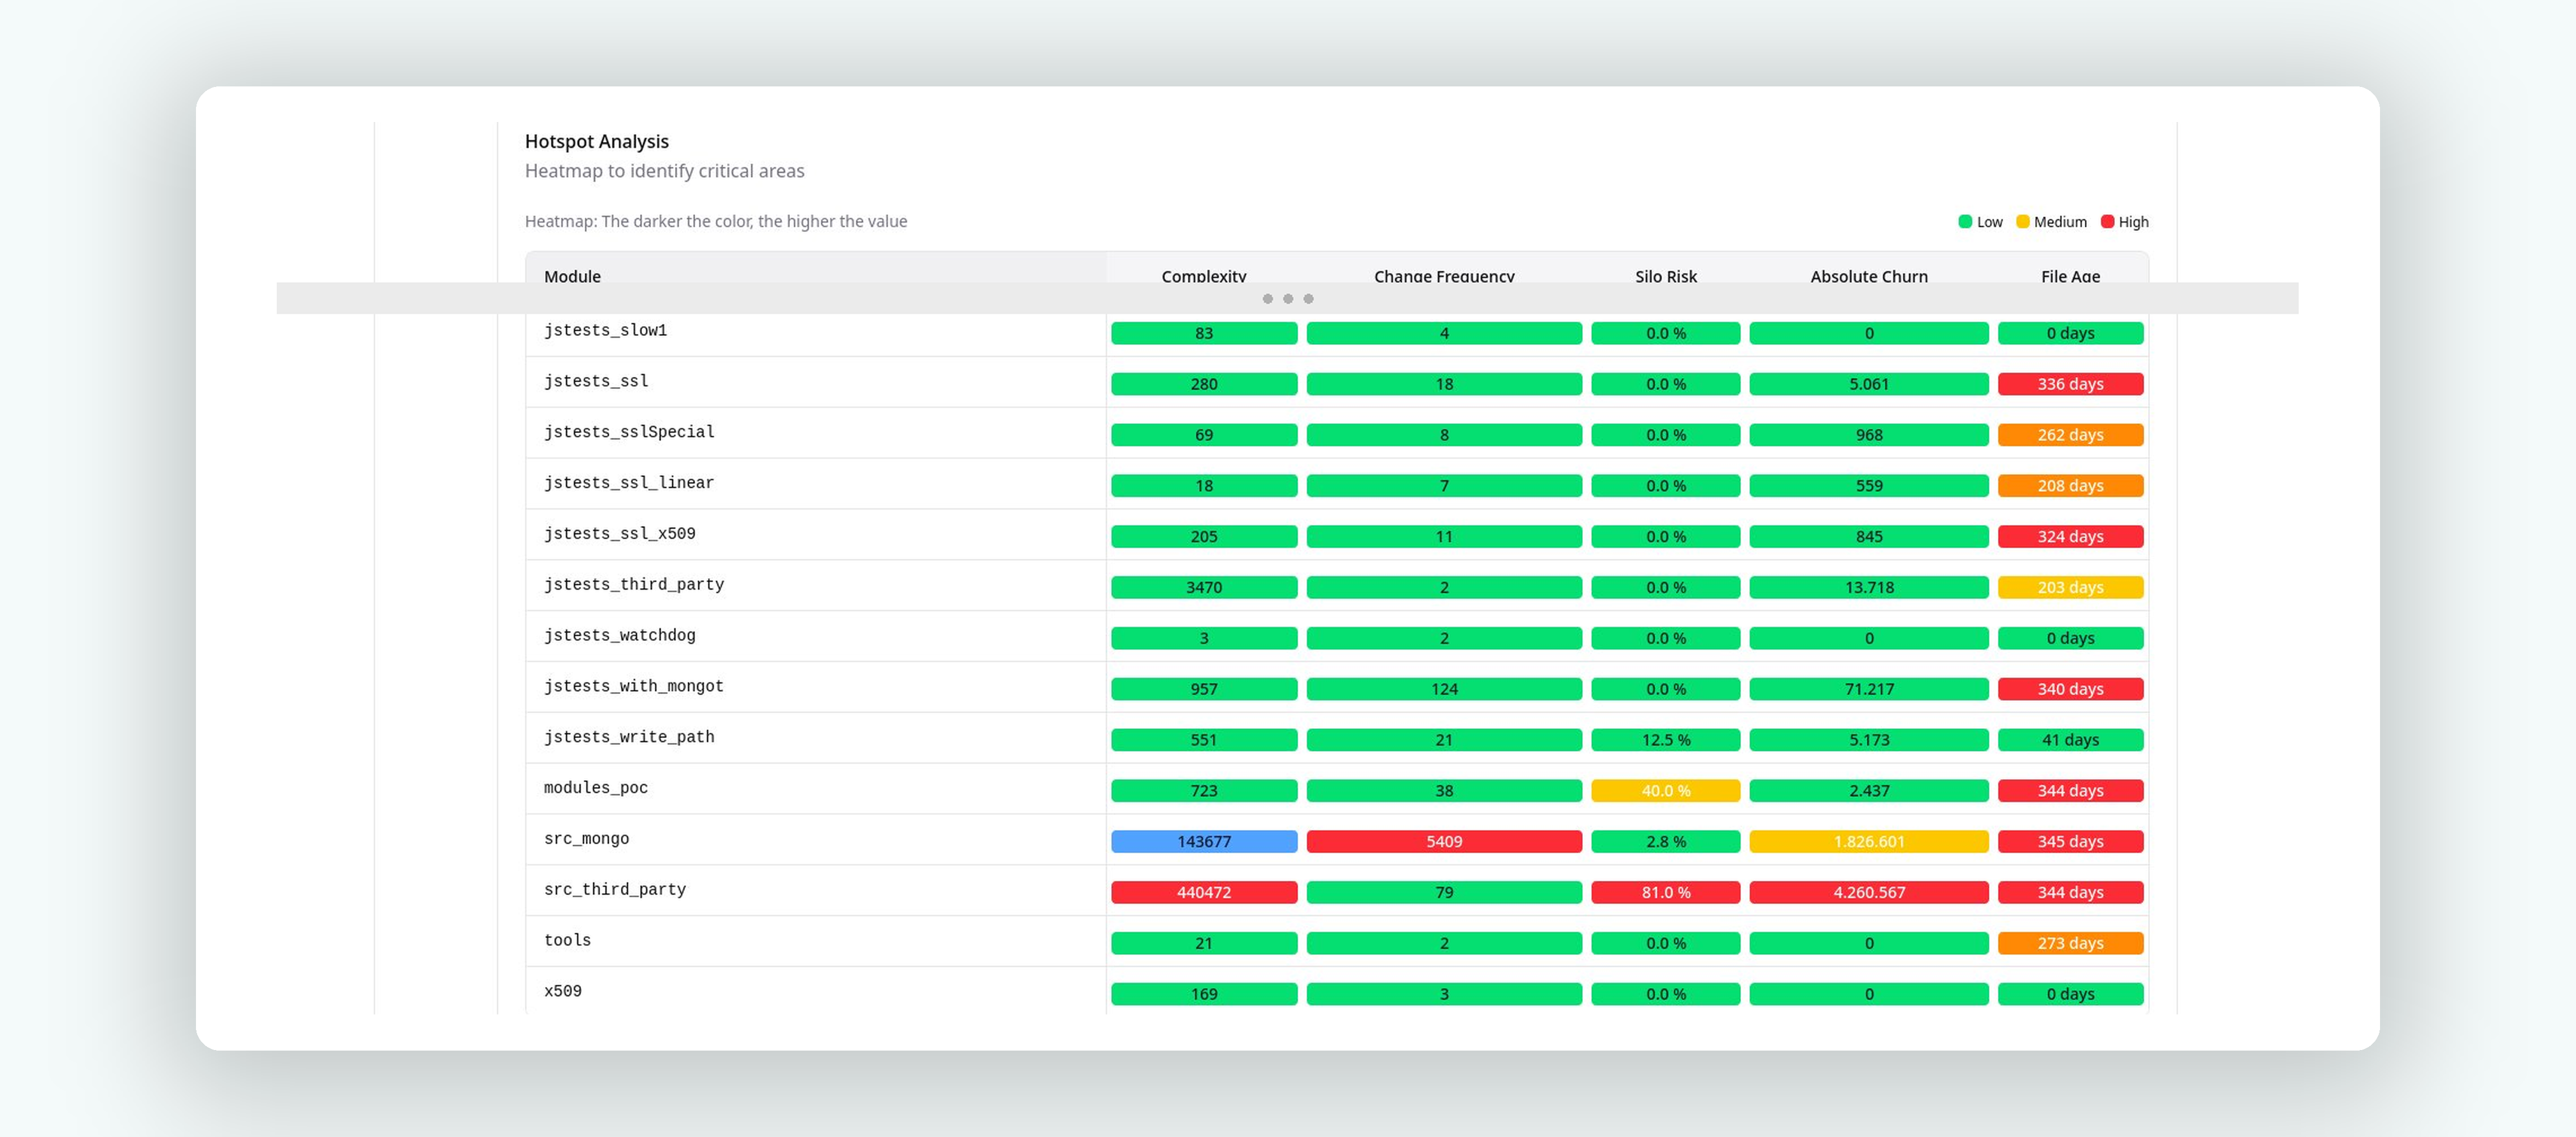Select the jstests_write_path module name

click(629, 737)
